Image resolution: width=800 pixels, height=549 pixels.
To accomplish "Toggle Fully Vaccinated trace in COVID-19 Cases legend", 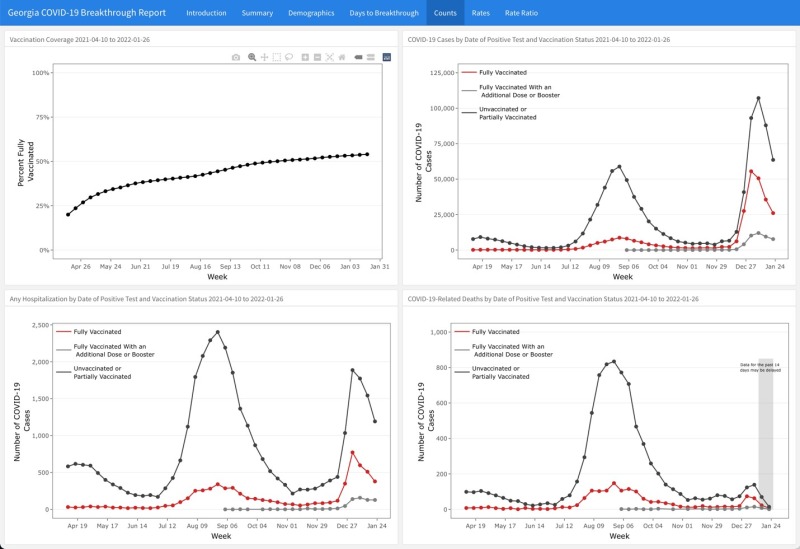I will 494,72.
